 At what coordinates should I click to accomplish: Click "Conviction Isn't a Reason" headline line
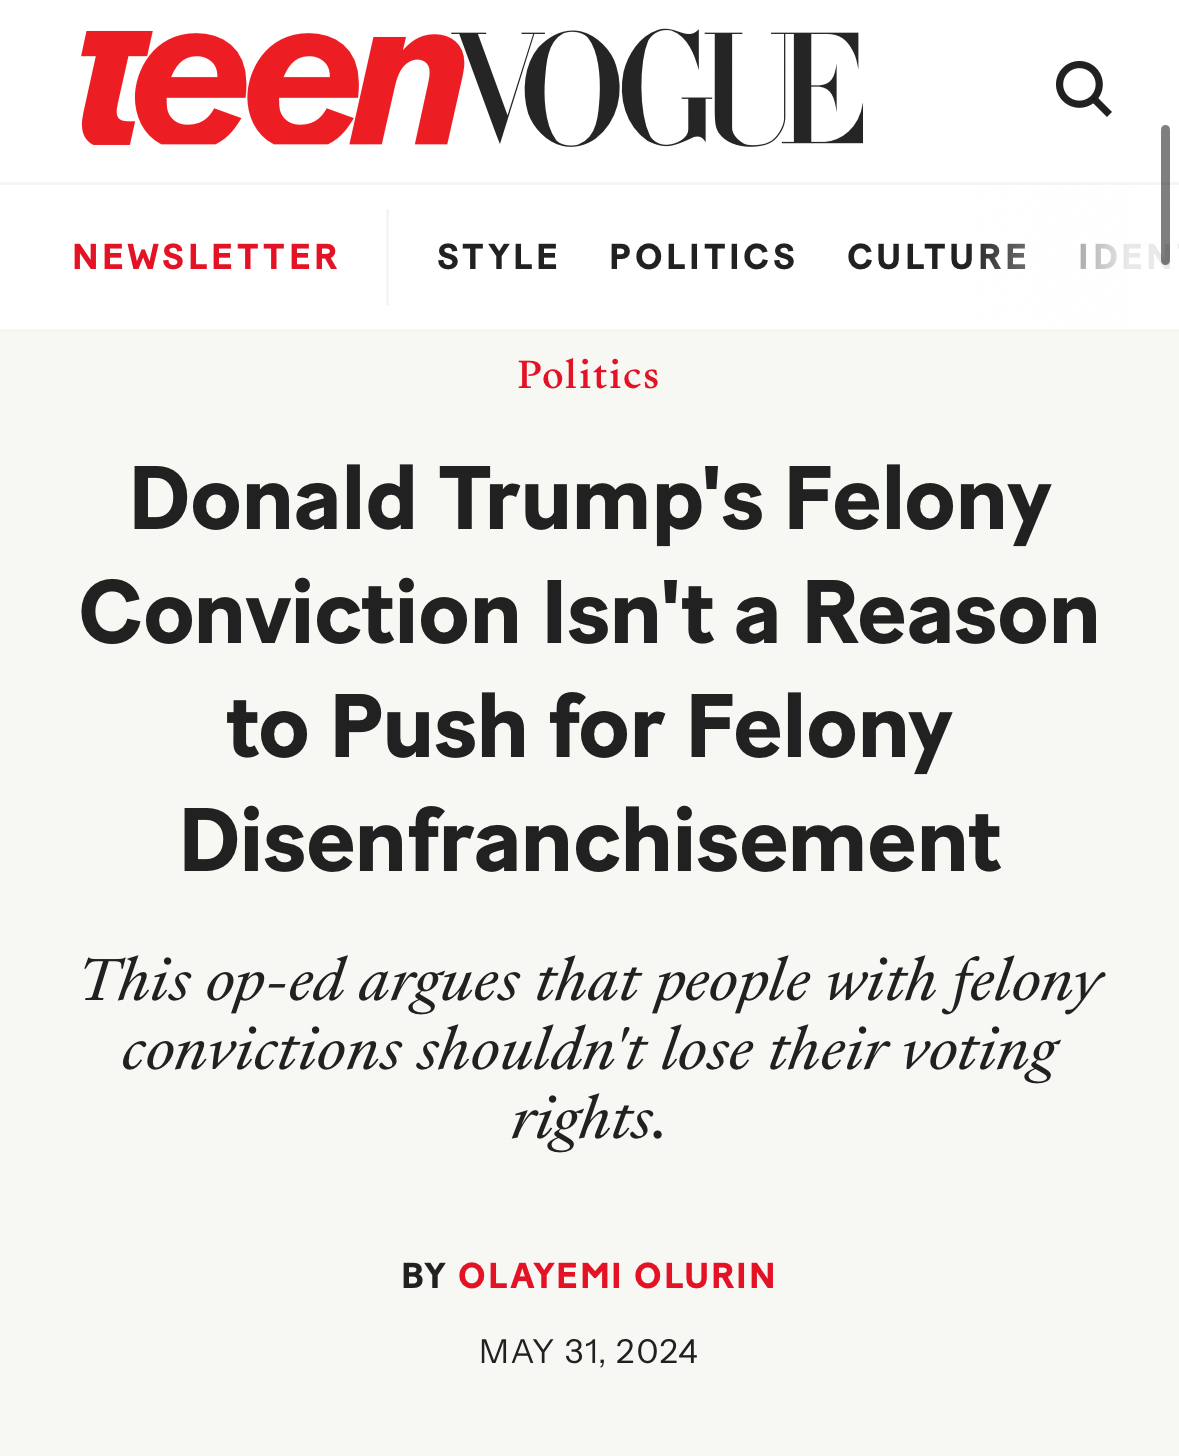pos(590,614)
